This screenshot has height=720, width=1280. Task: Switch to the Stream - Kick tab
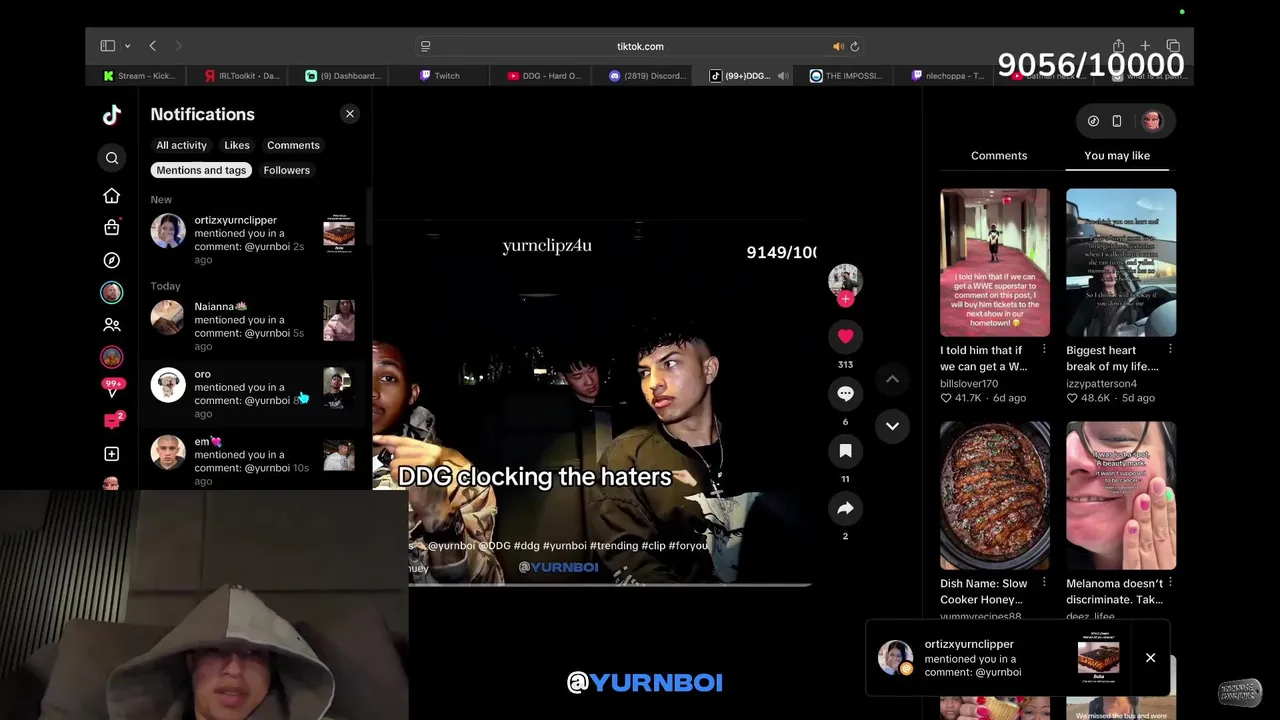point(139,76)
